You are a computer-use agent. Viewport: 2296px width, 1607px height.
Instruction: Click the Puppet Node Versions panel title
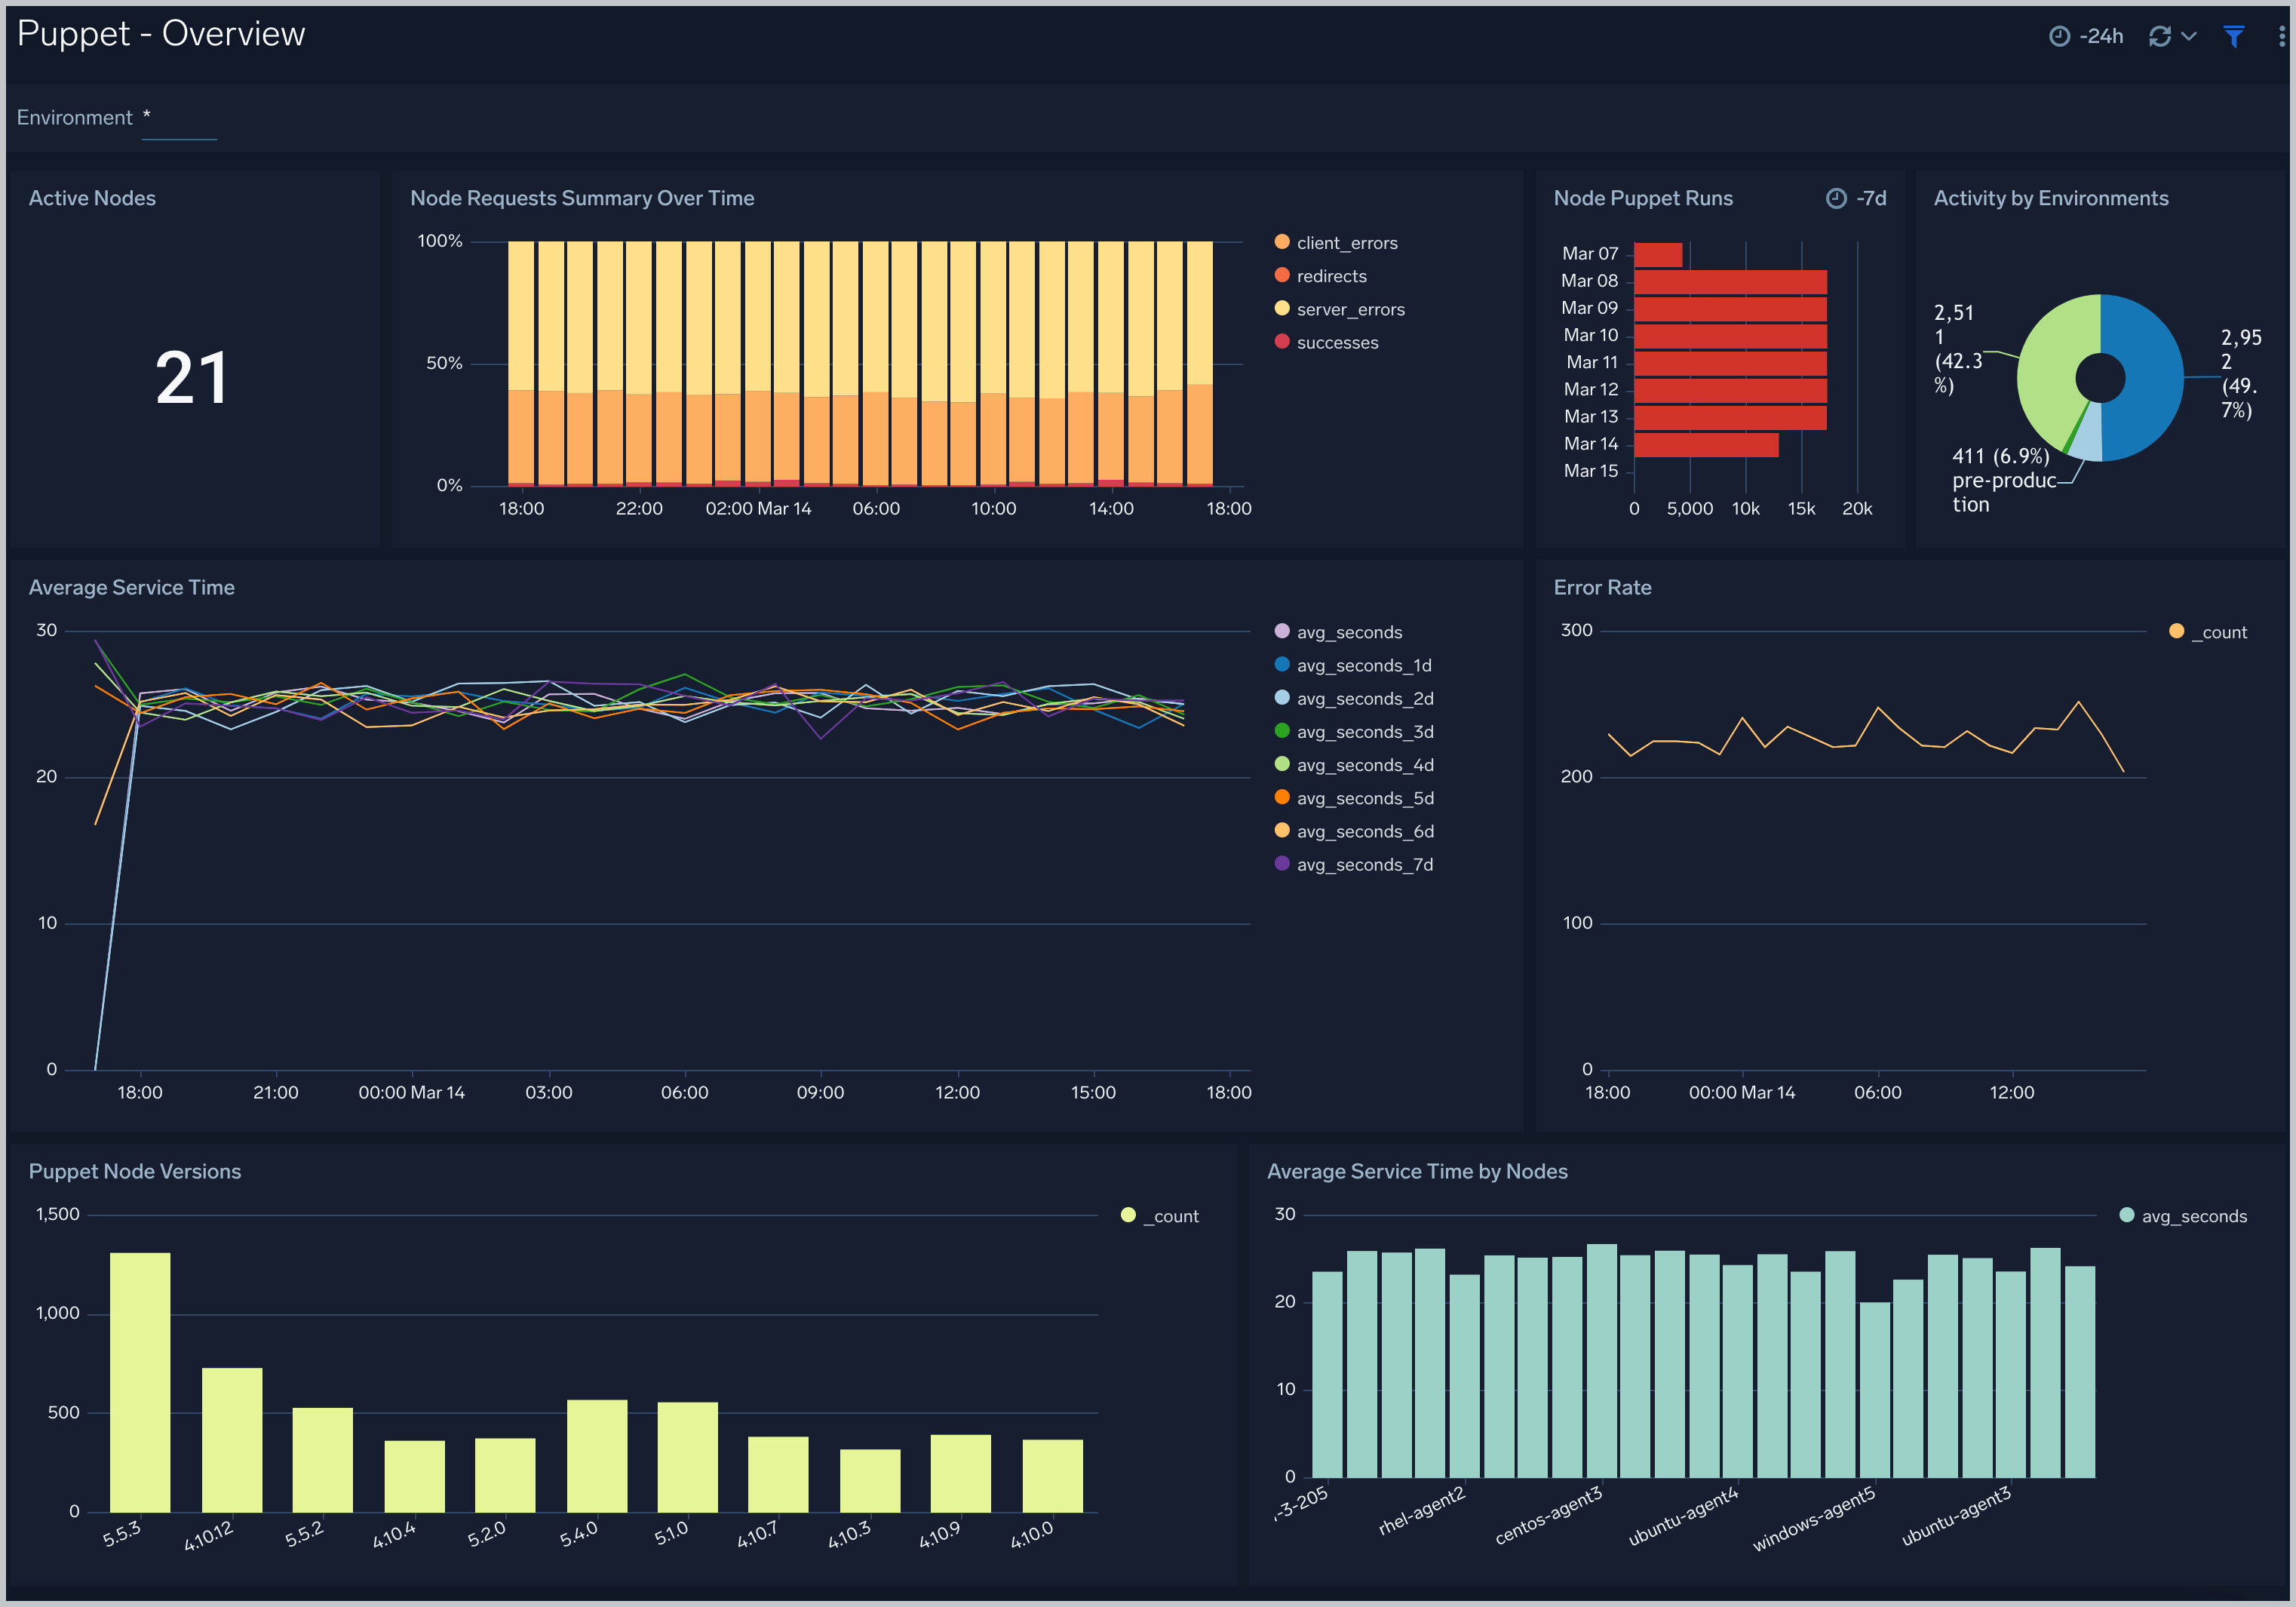pyautogui.click(x=135, y=1171)
